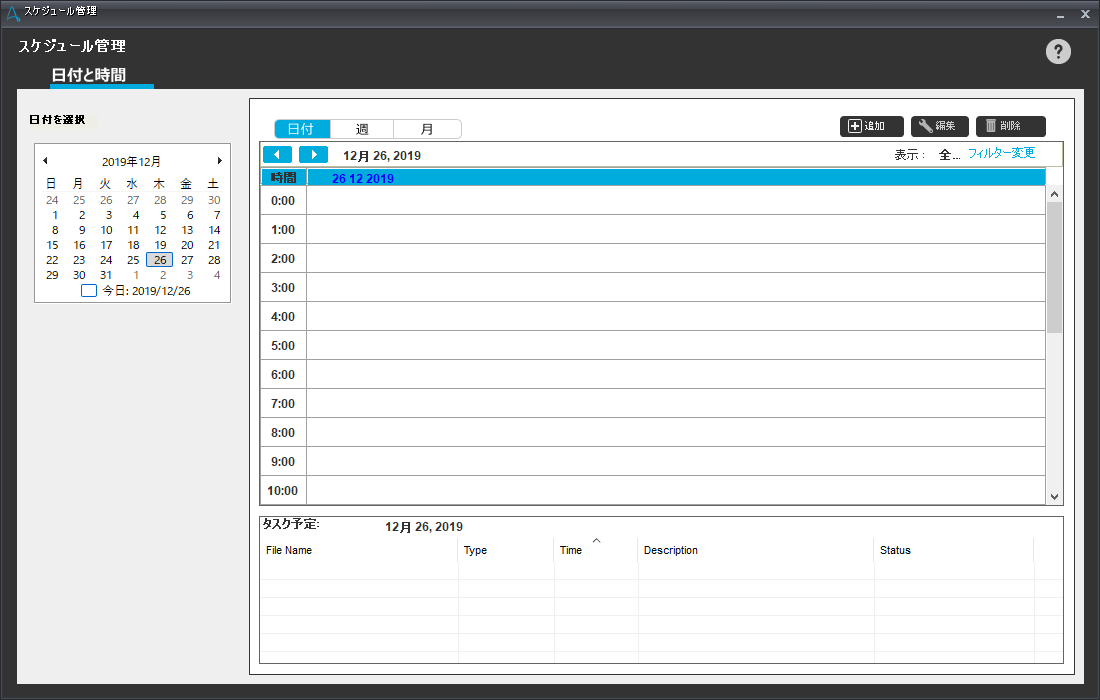Sort by the Type column header
Screen dimensions: 1100x700
pyautogui.click(x=506, y=551)
